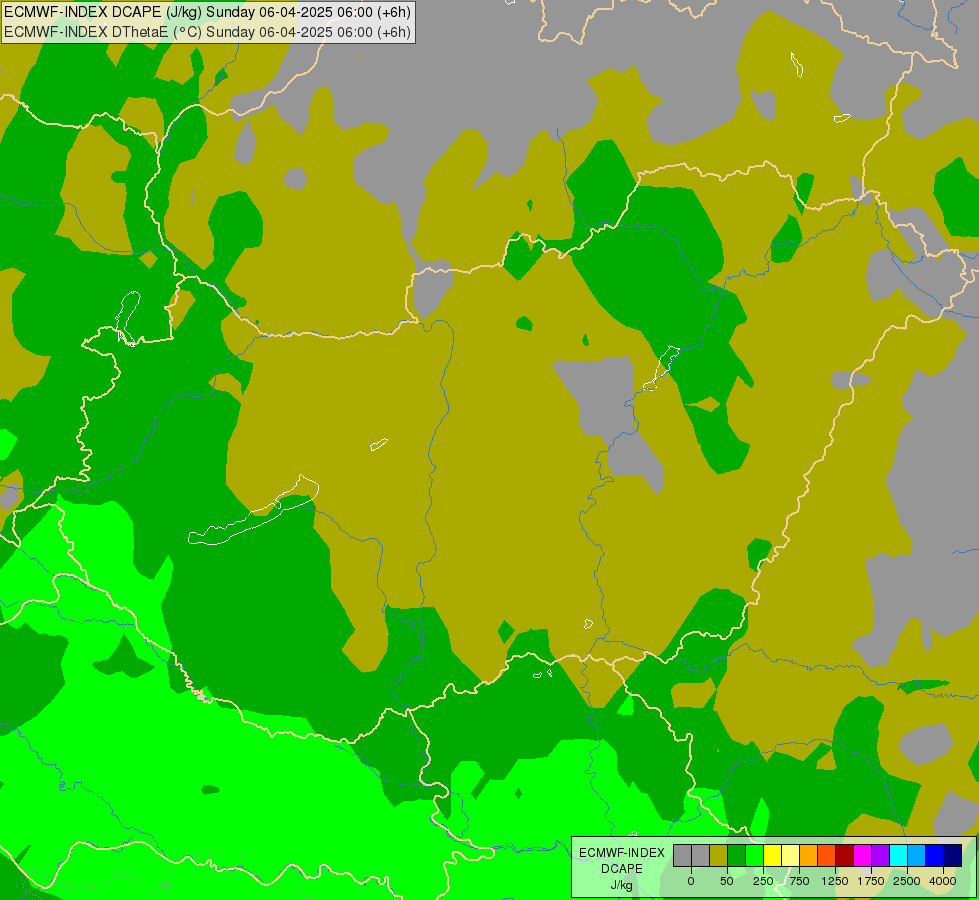The height and width of the screenshot is (900, 979).
Task: Pick the orange legend swatch
Action: 809,855
